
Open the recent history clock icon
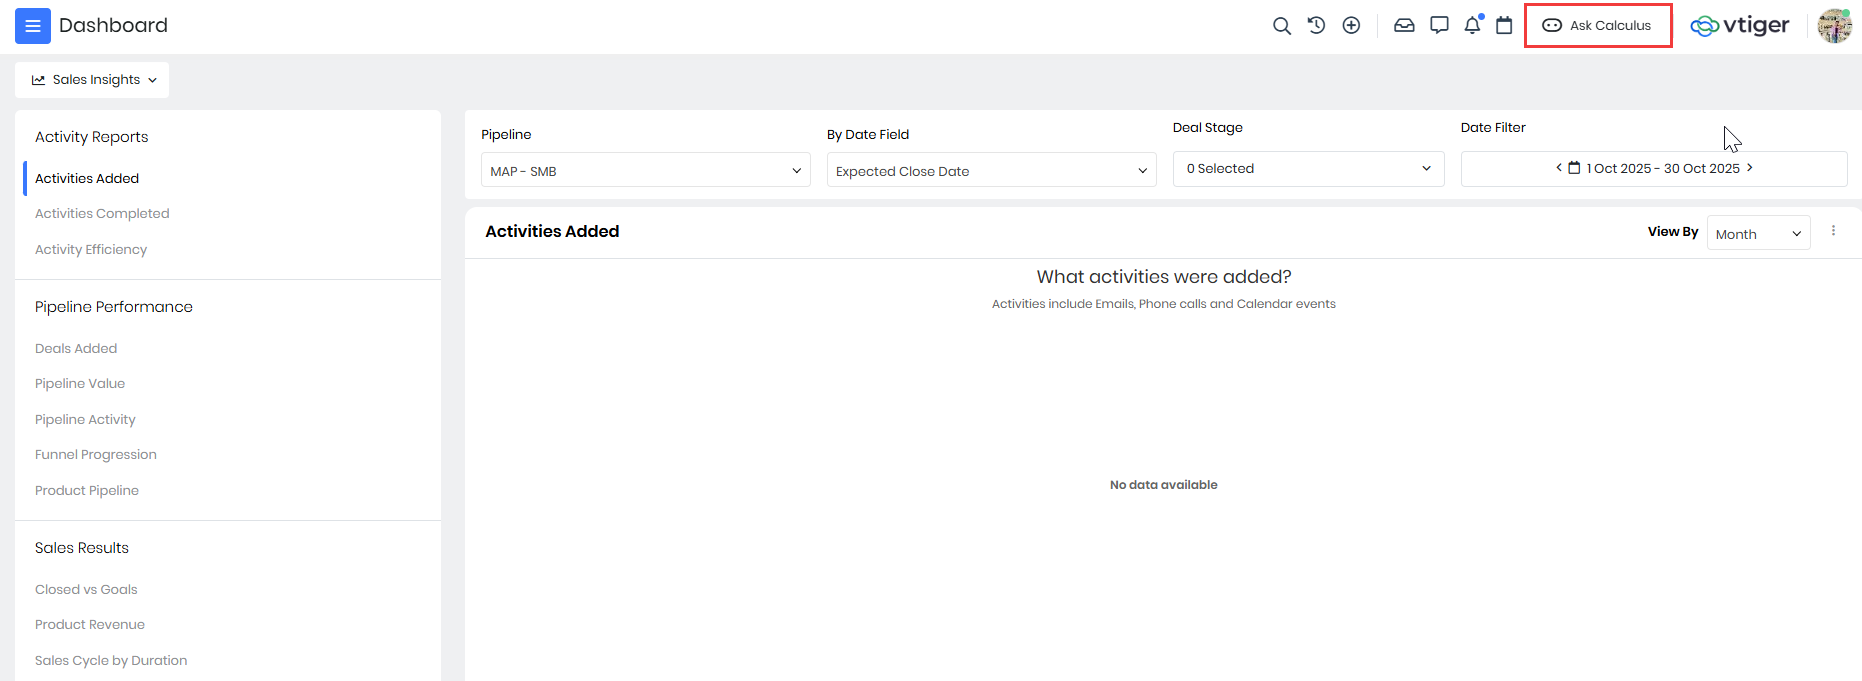pos(1316,26)
